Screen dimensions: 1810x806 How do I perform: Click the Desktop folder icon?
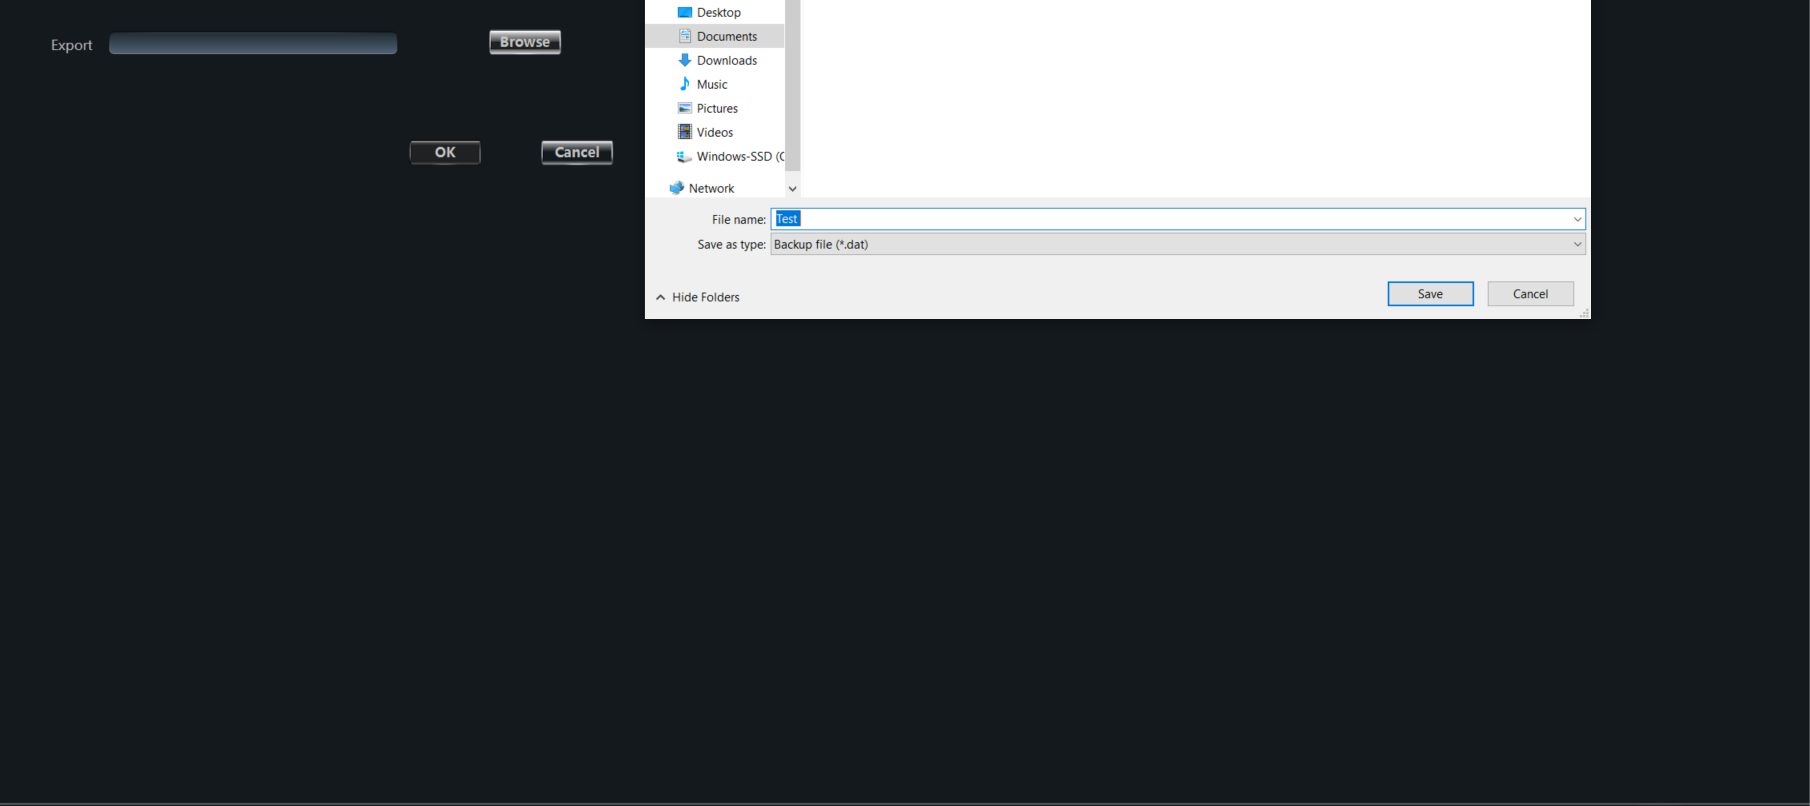click(x=685, y=12)
